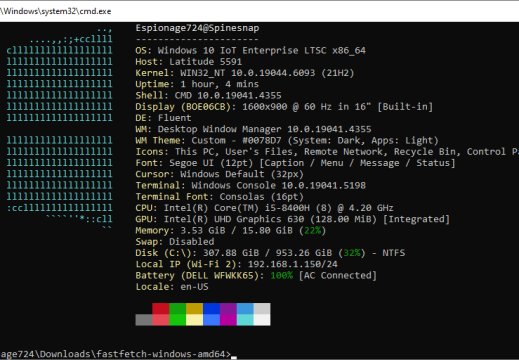The width and height of the screenshot is (519, 360).
Task: Click the light gray color block
Action: [x=262, y=309]
